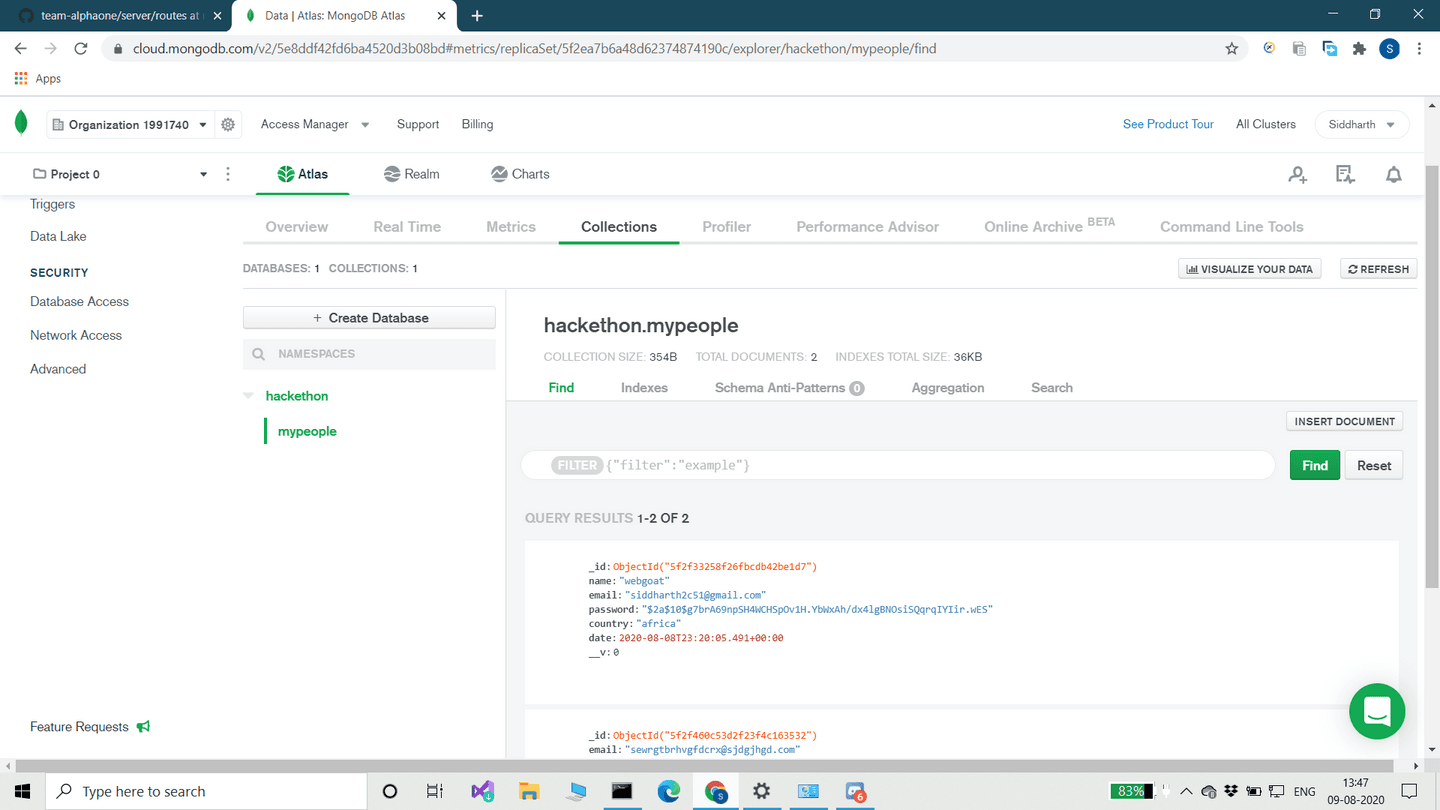This screenshot has height=810, width=1440.
Task: Open Chrome profile avatar S
Action: click(1389, 48)
